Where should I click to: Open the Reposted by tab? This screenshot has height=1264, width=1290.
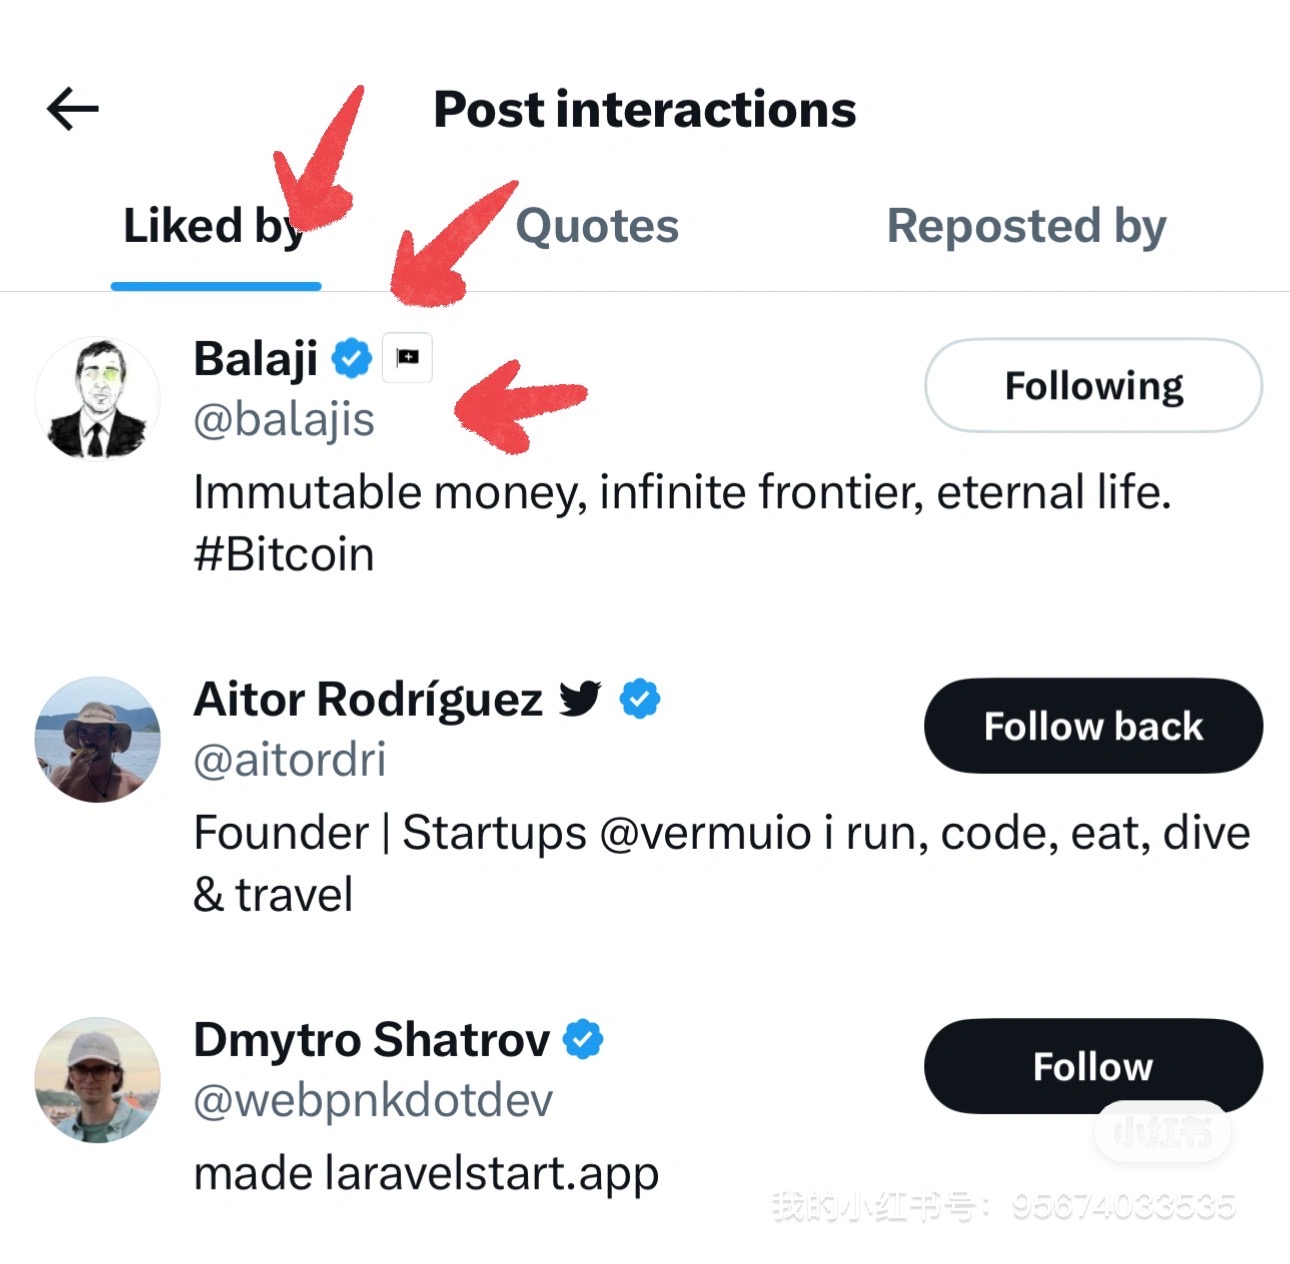[x=1026, y=226]
